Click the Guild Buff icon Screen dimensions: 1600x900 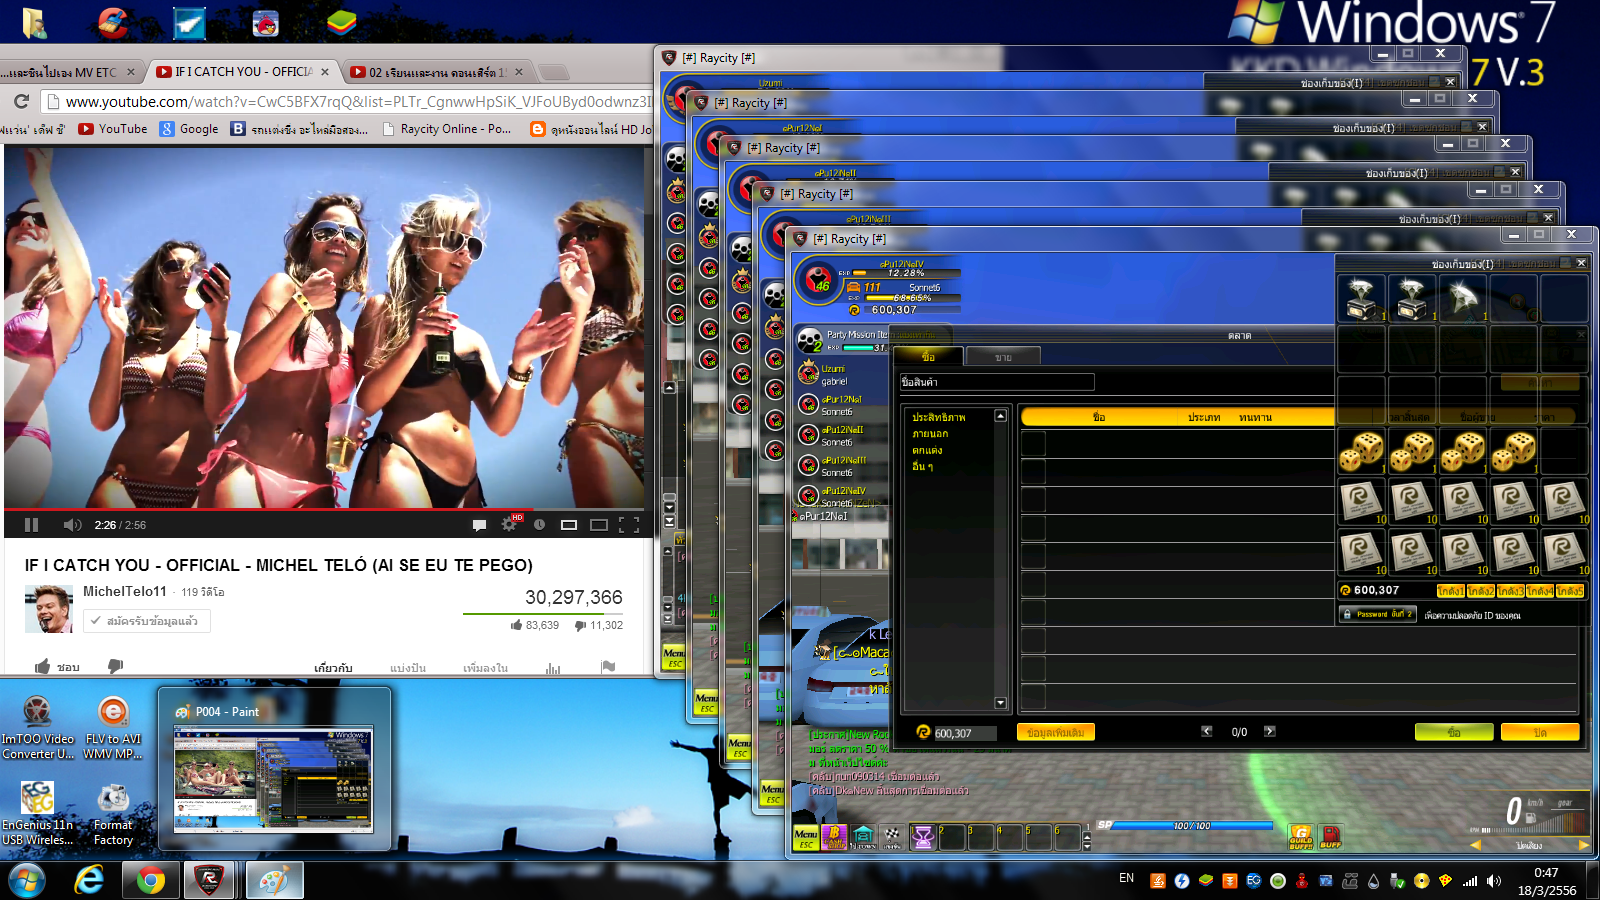[x=1301, y=837]
